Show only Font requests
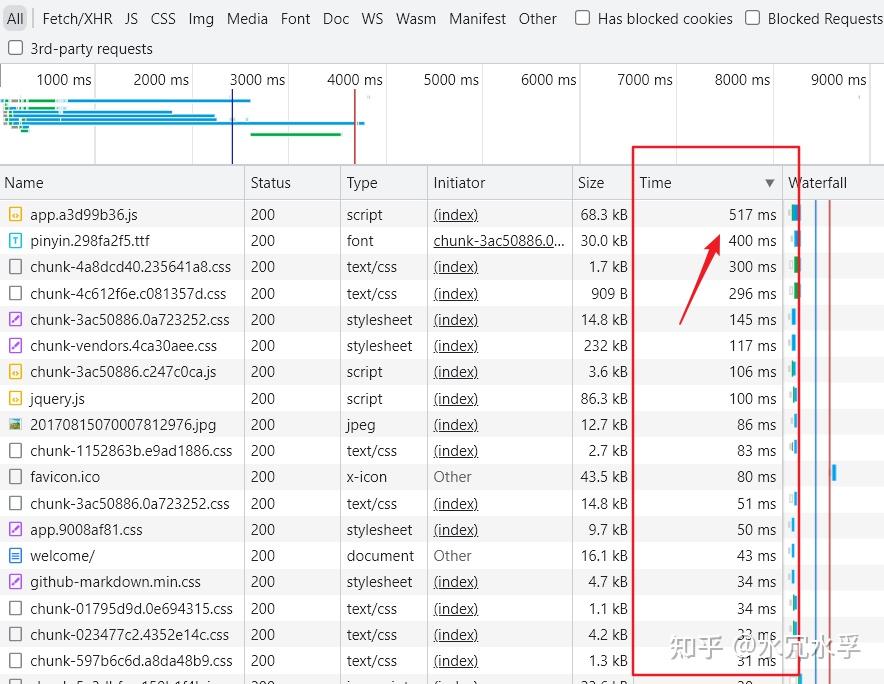 (295, 19)
